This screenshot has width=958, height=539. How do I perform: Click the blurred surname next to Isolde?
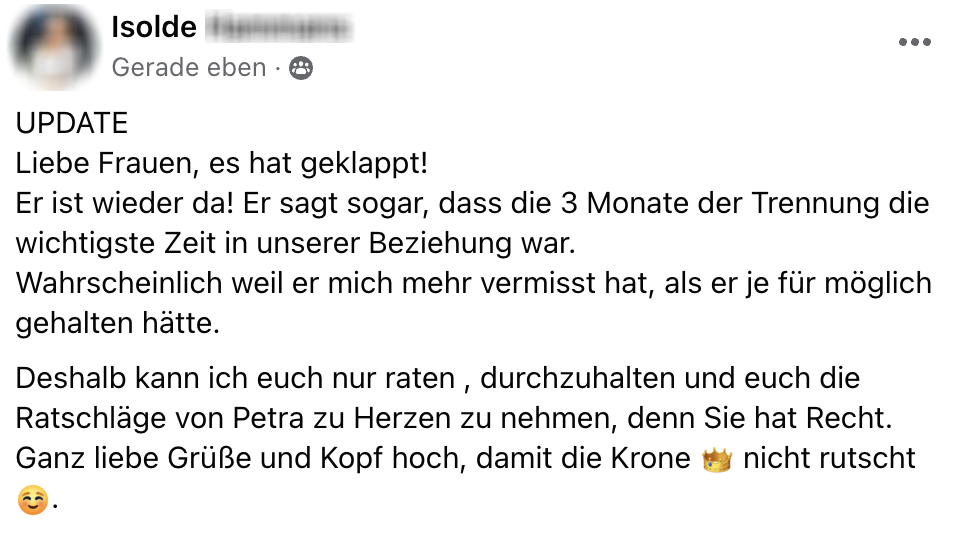pos(281,28)
